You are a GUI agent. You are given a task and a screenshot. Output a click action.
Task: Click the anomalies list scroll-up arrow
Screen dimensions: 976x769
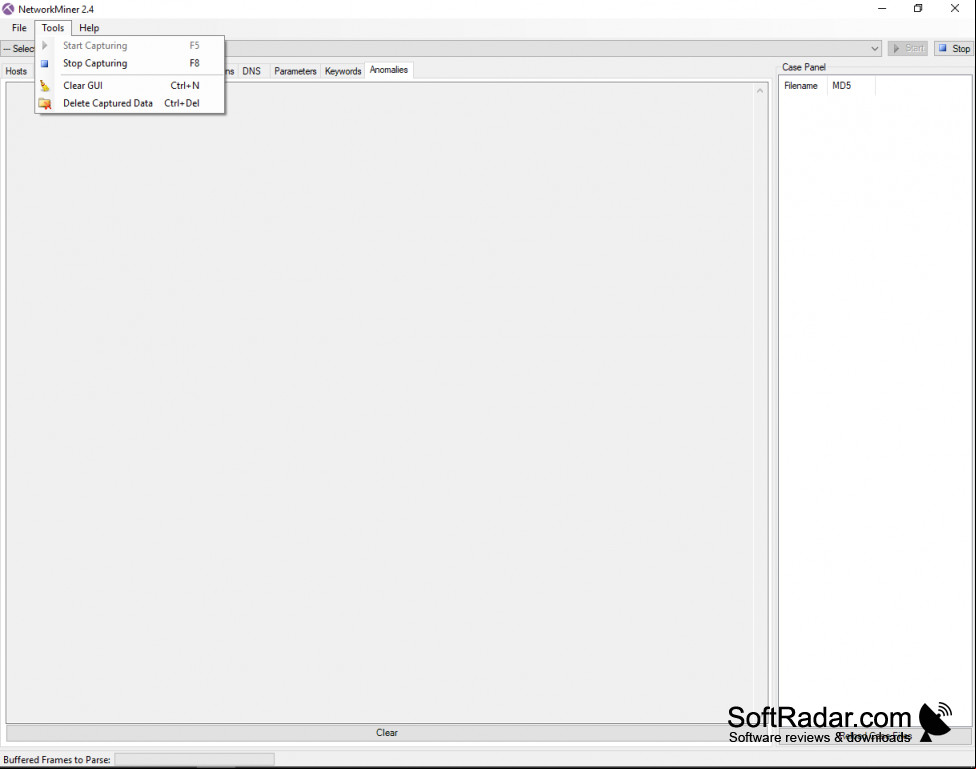(x=760, y=91)
